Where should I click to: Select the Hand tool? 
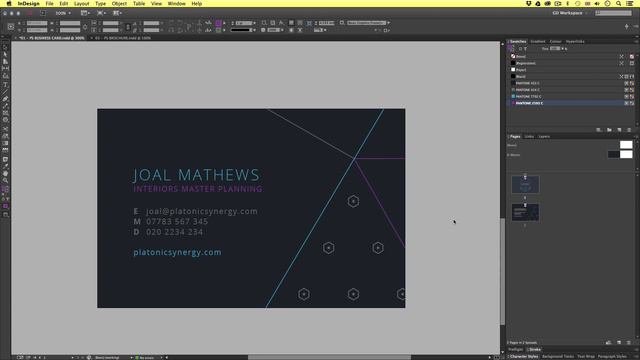pos(5,173)
